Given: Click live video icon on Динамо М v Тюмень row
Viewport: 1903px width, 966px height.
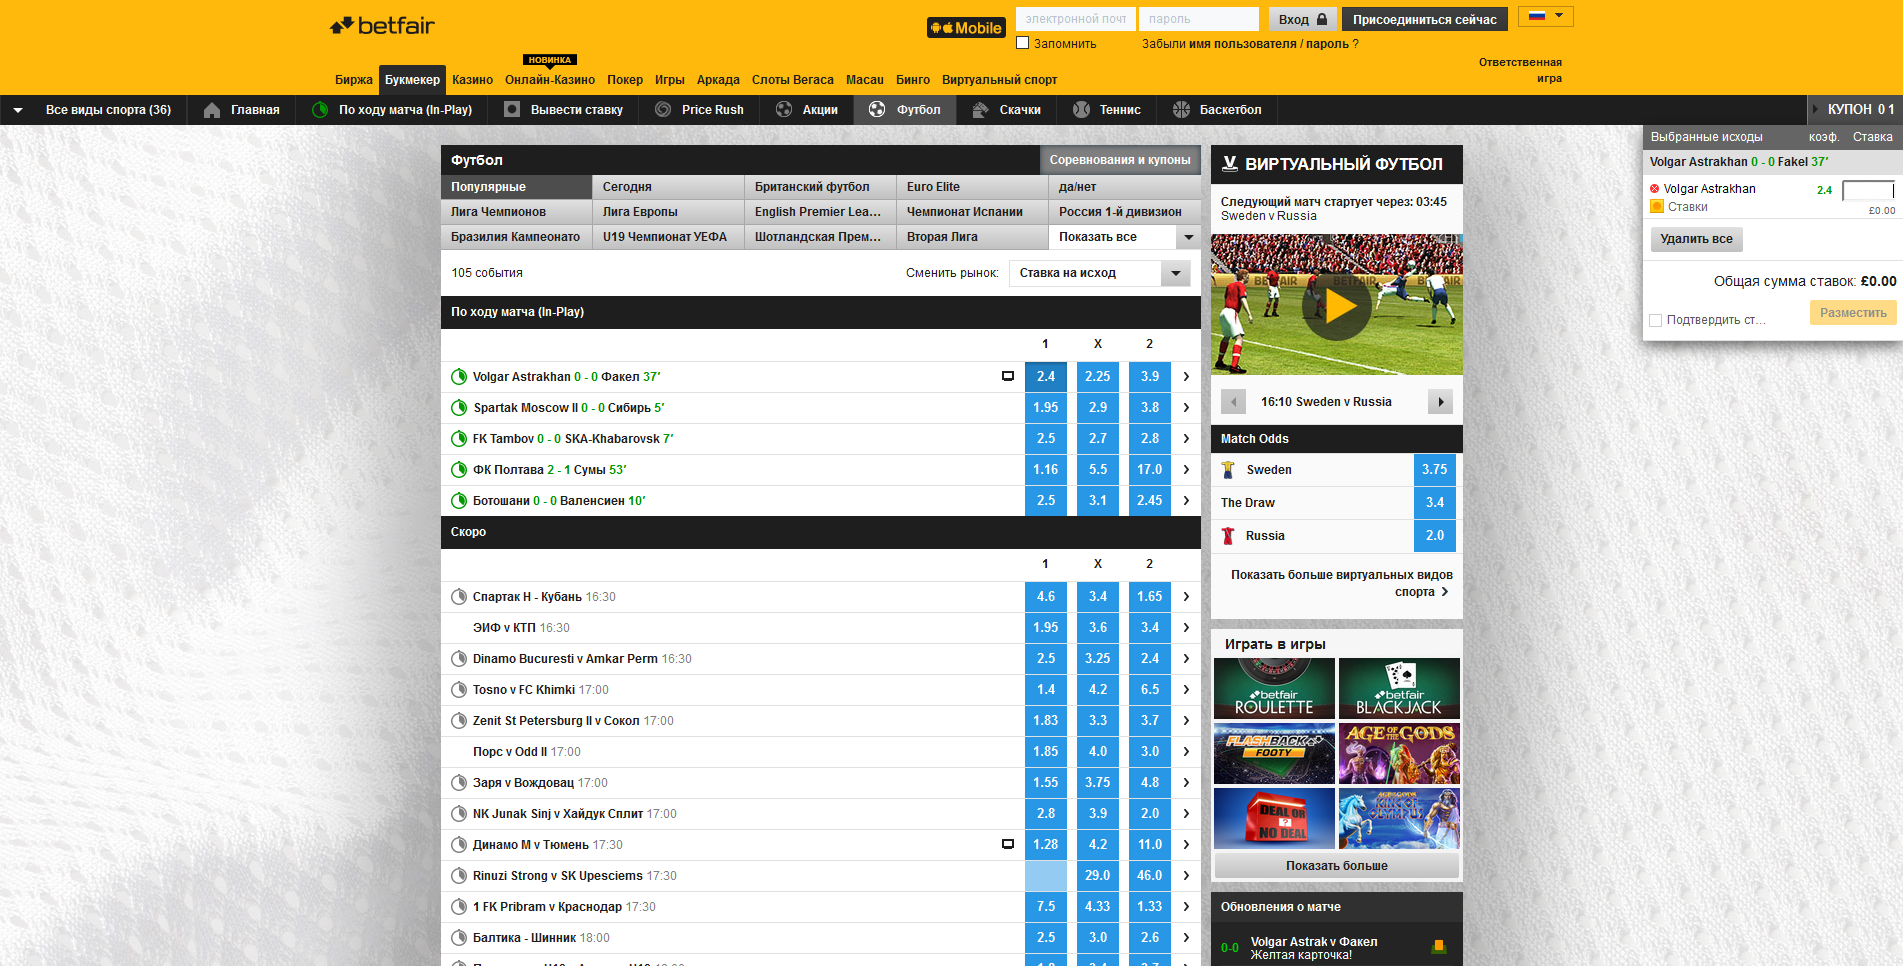Looking at the screenshot, I should click(x=1008, y=845).
